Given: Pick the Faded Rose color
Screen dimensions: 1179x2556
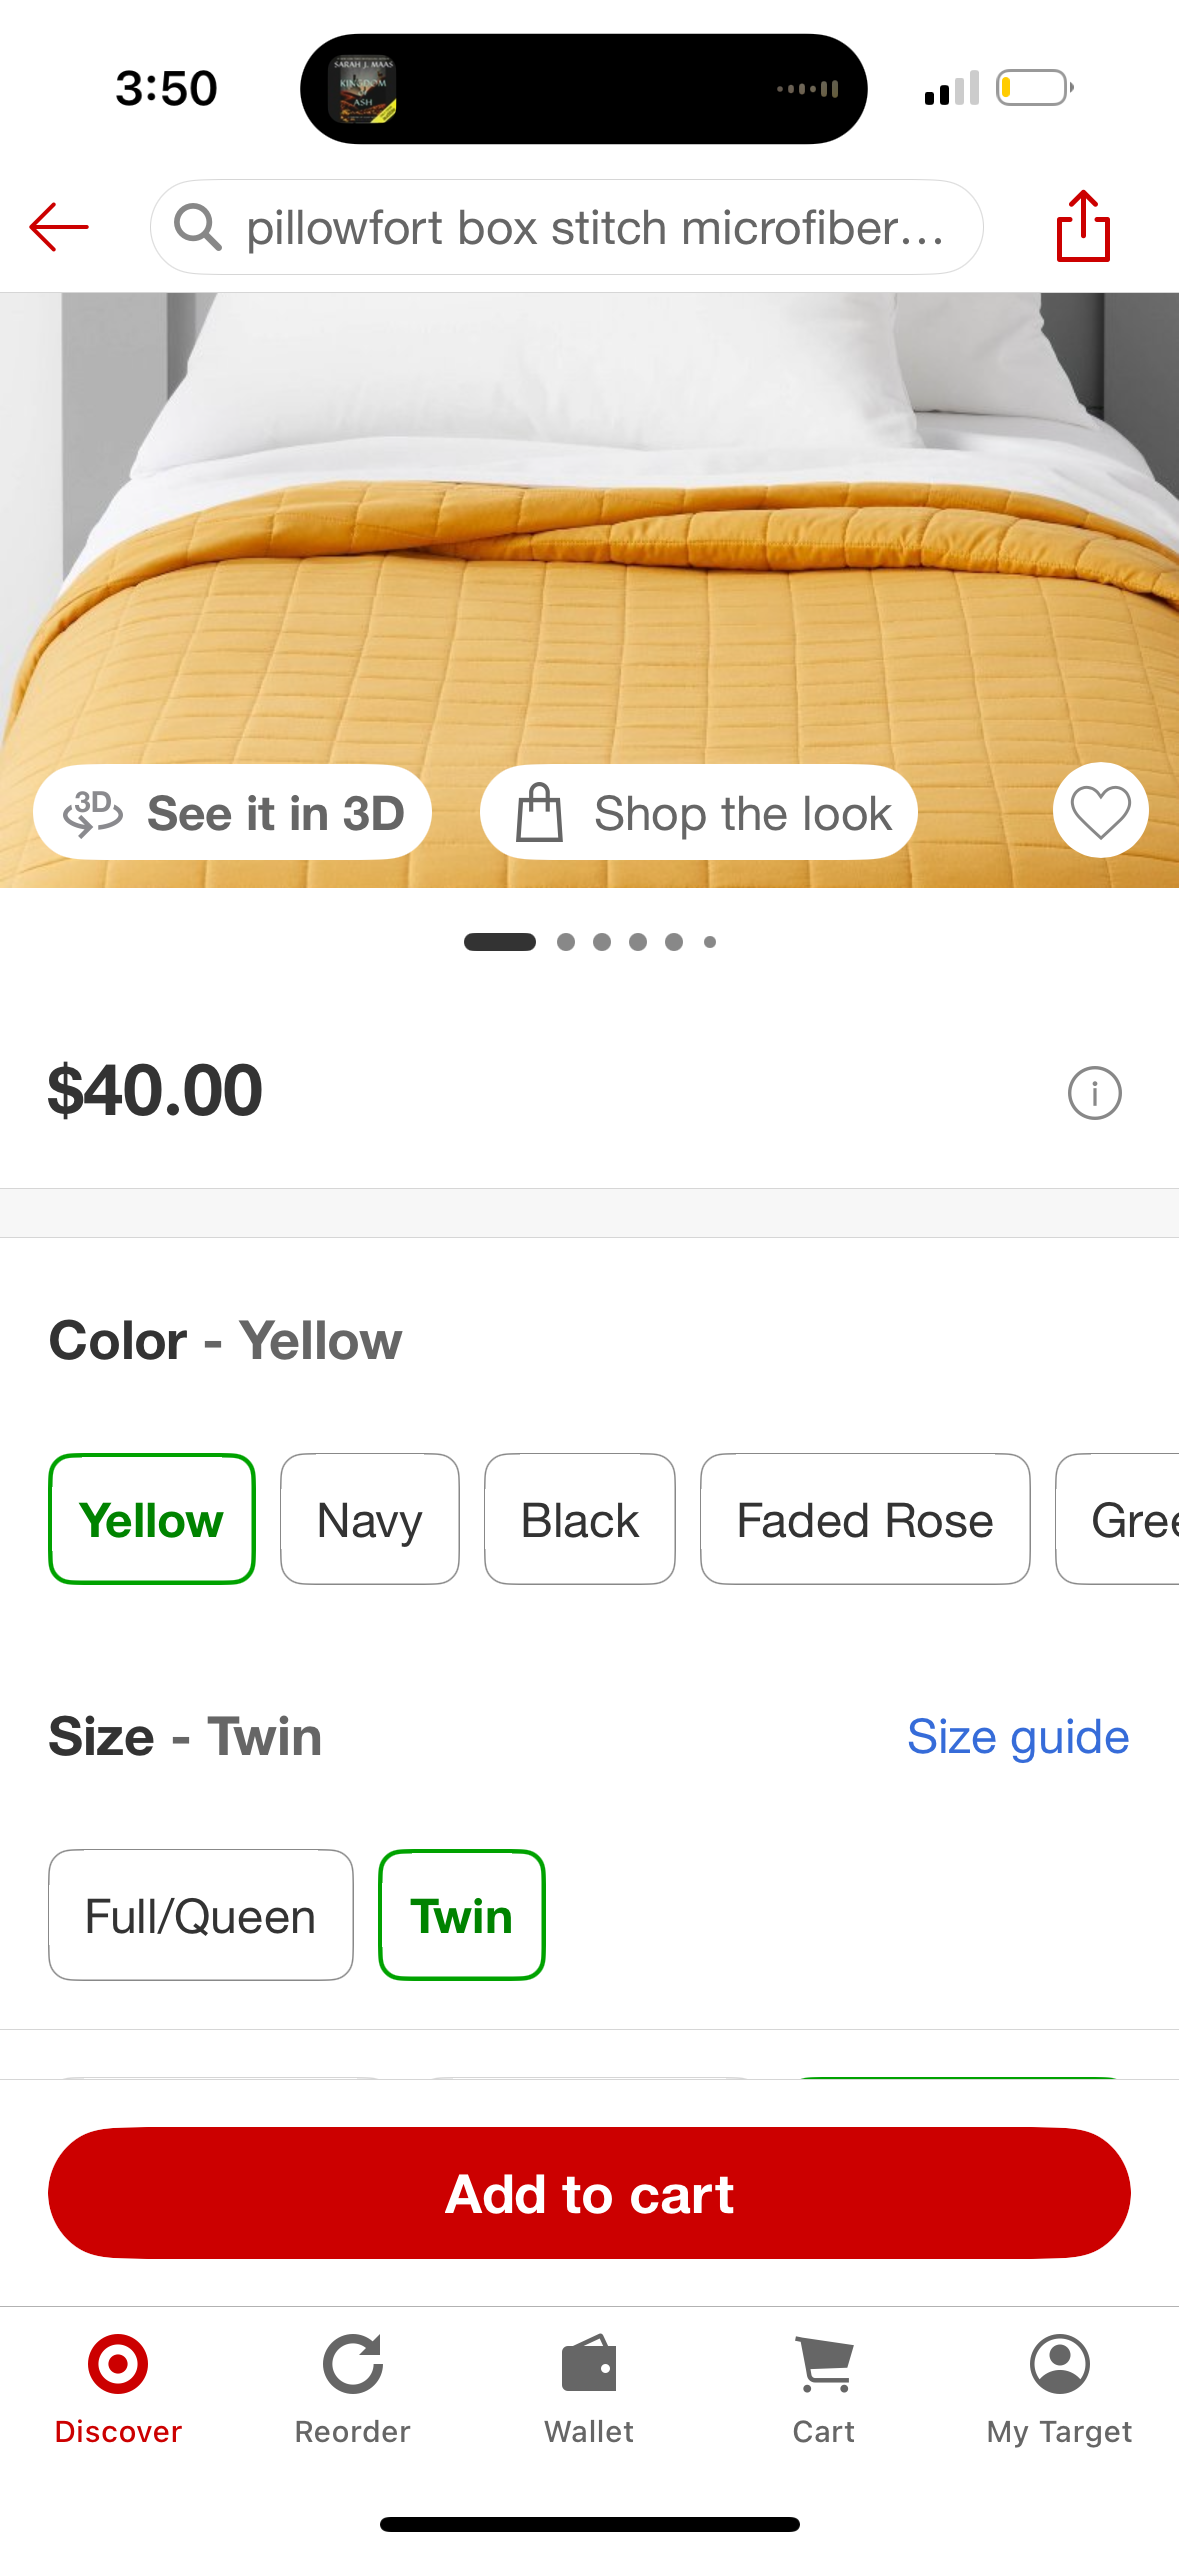Looking at the screenshot, I should click(864, 1519).
